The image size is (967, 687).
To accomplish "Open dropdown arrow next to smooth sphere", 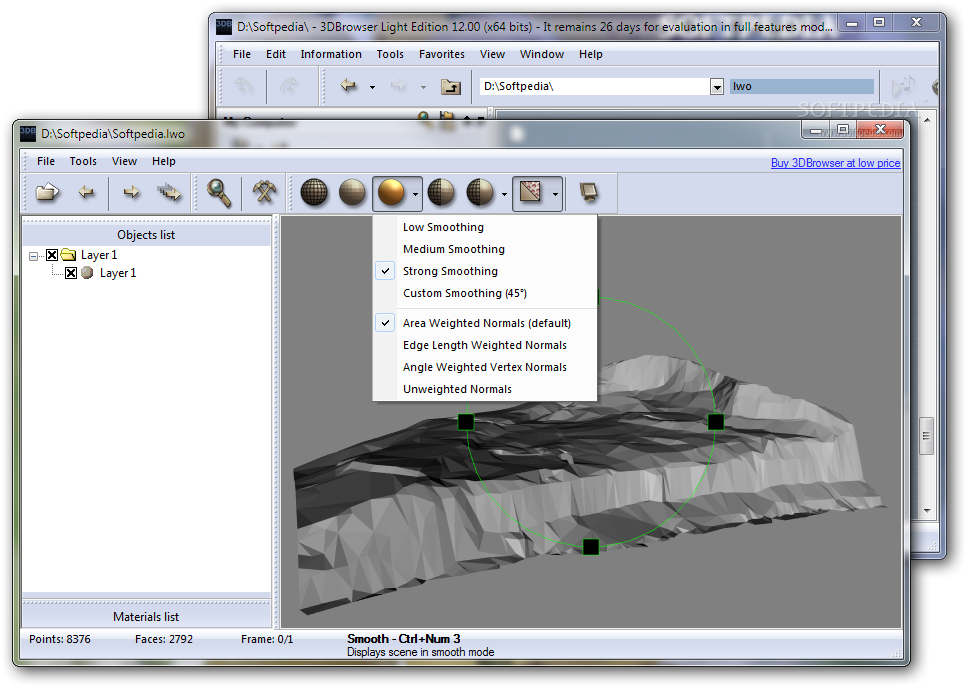I will coord(415,194).
